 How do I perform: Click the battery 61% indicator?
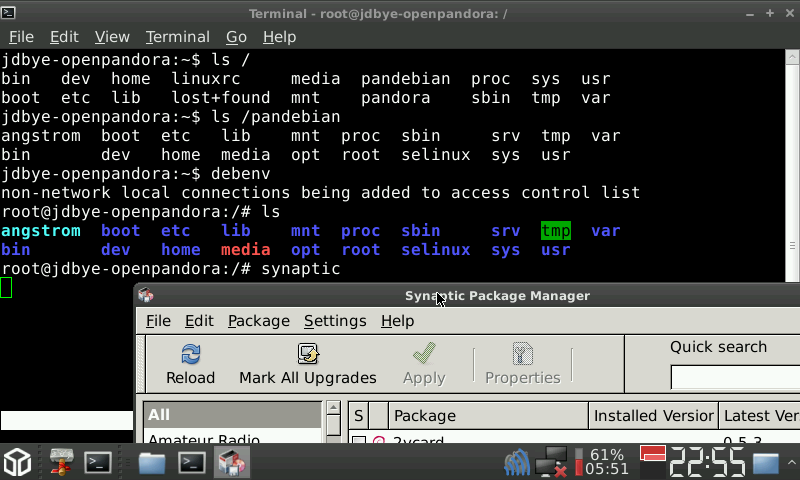pyautogui.click(x=606, y=461)
